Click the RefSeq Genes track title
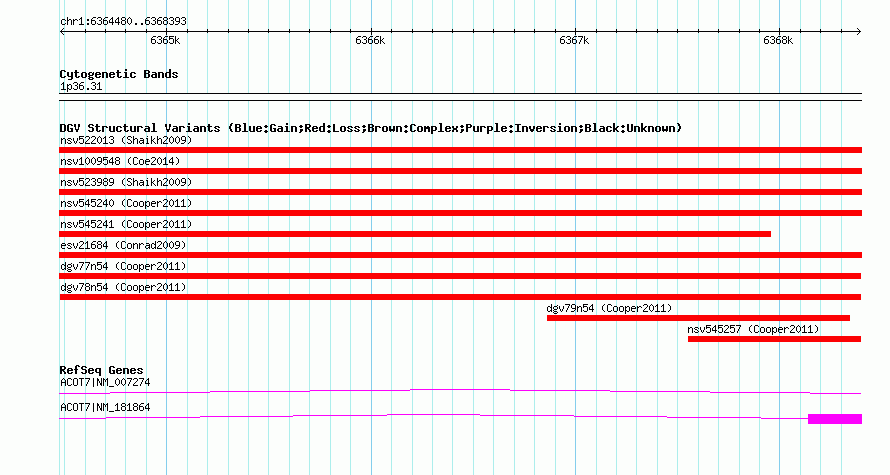Viewport: 890px width, 475px height. (x=102, y=370)
